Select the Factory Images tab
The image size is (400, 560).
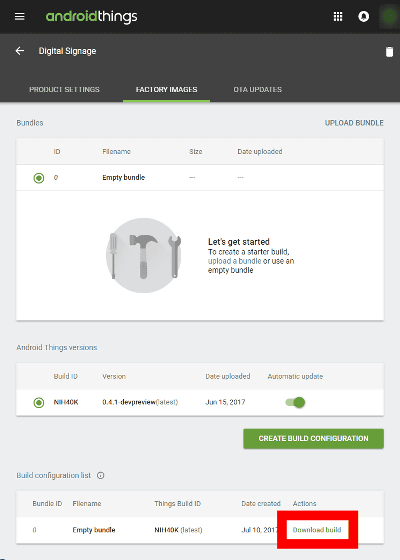[x=166, y=90]
